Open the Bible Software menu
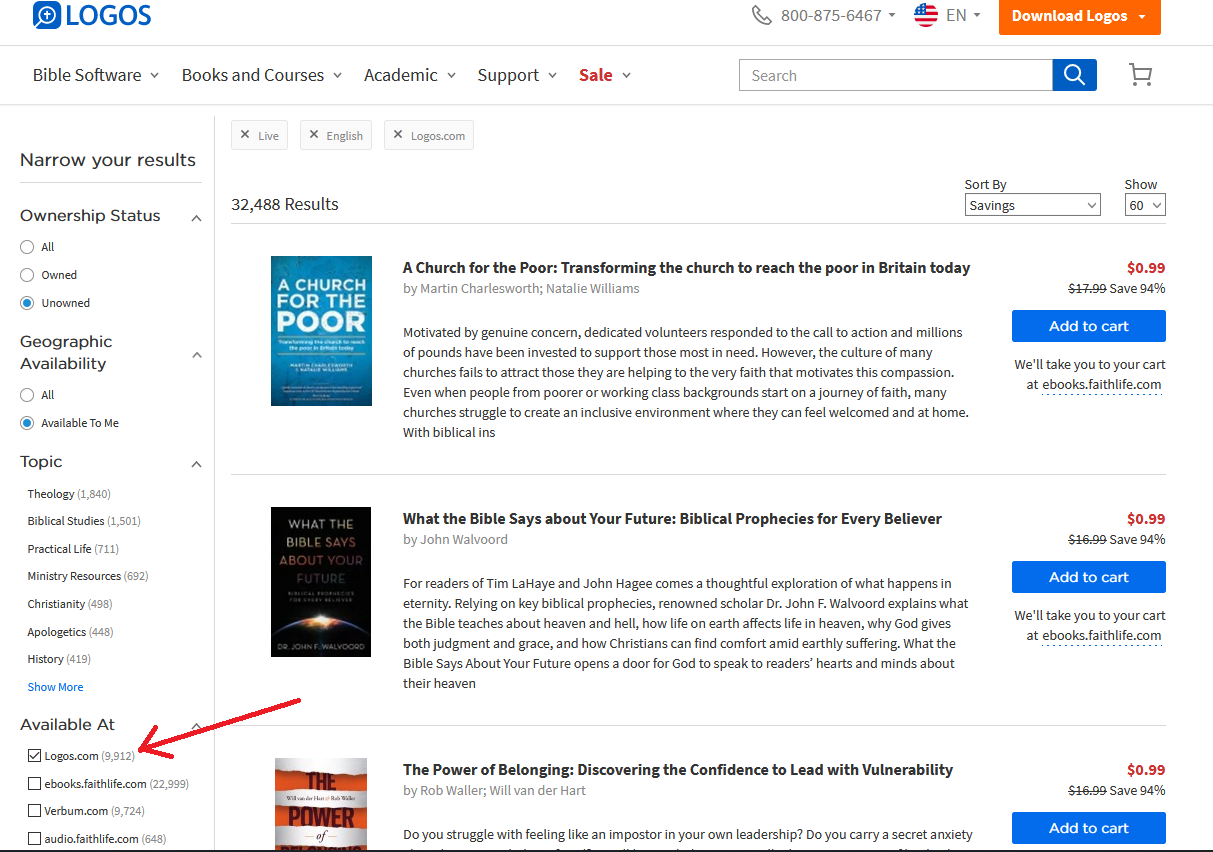Screen dimensions: 1213x852 [96, 75]
